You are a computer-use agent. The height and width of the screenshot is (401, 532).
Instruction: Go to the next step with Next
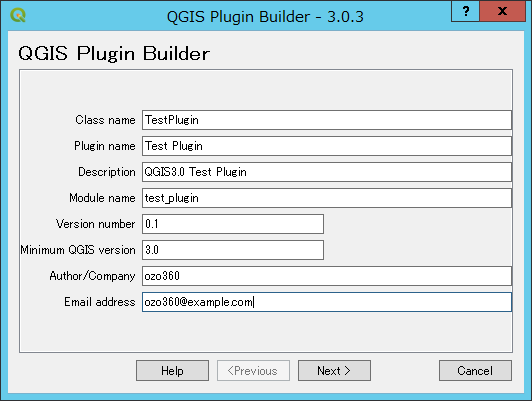tap(334, 370)
